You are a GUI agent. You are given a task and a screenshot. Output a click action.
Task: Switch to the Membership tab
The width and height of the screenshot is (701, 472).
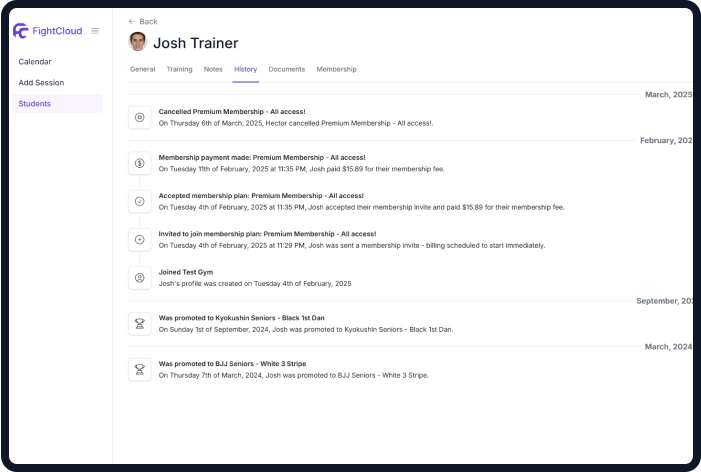pyautogui.click(x=336, y=69)
